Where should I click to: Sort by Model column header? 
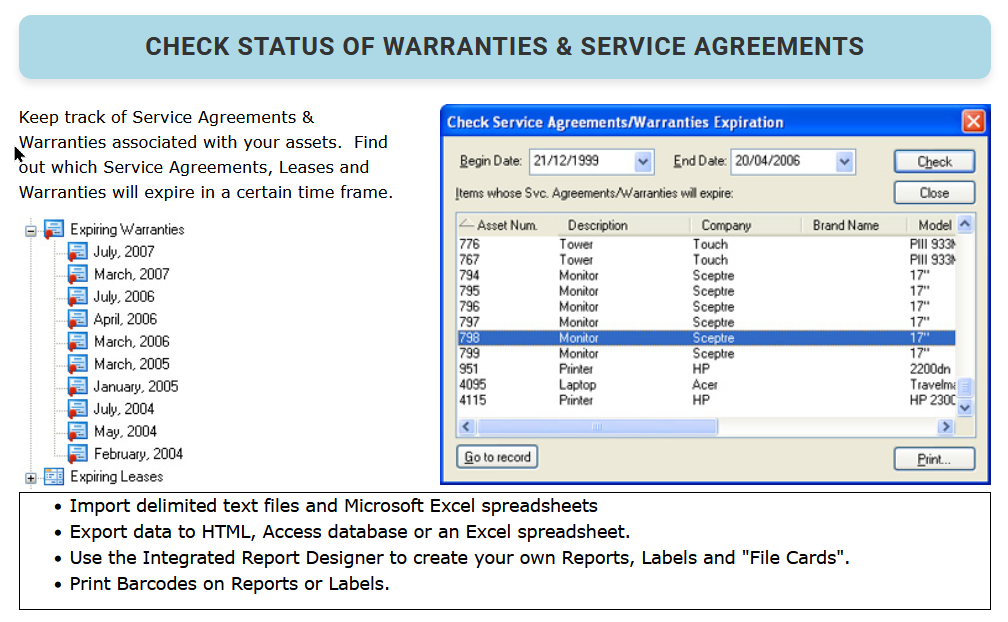coord(934,225)
